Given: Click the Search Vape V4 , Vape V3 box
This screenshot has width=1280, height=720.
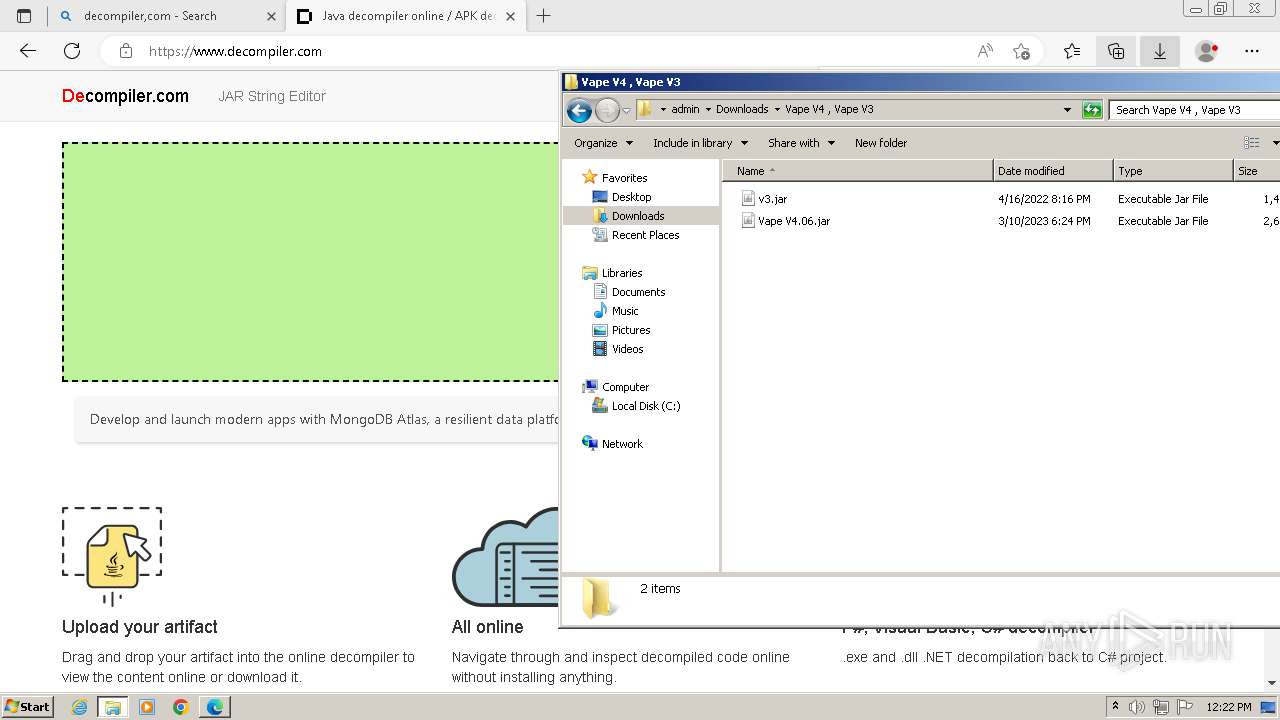Looking at the screenshot, I should click(1194, 110).
